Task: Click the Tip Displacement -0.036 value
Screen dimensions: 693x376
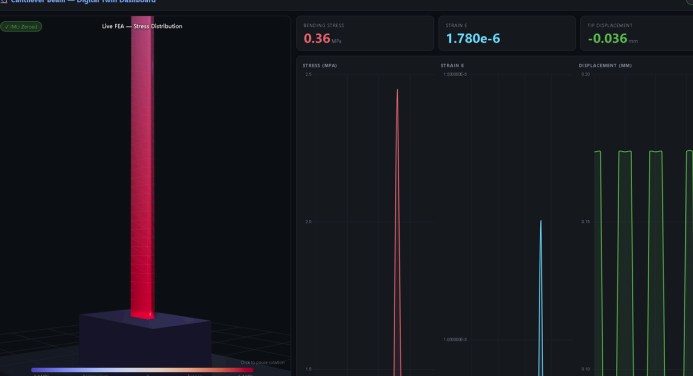Action: (607, 38)
